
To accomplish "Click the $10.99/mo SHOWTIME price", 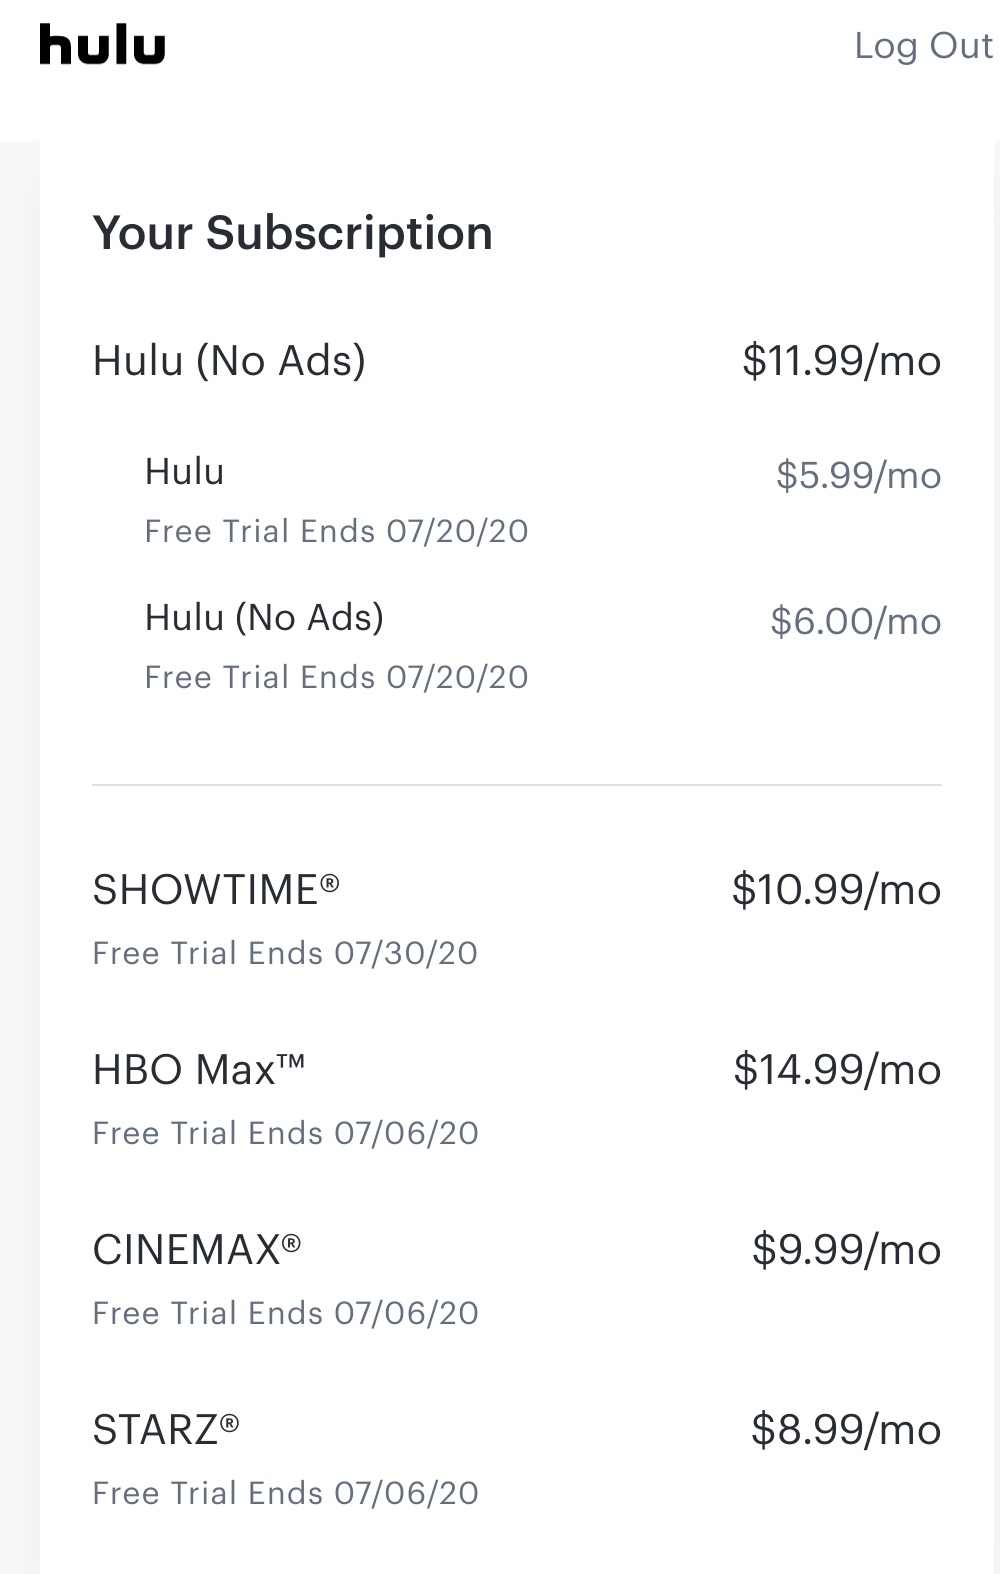I will (x=836, y=889).
